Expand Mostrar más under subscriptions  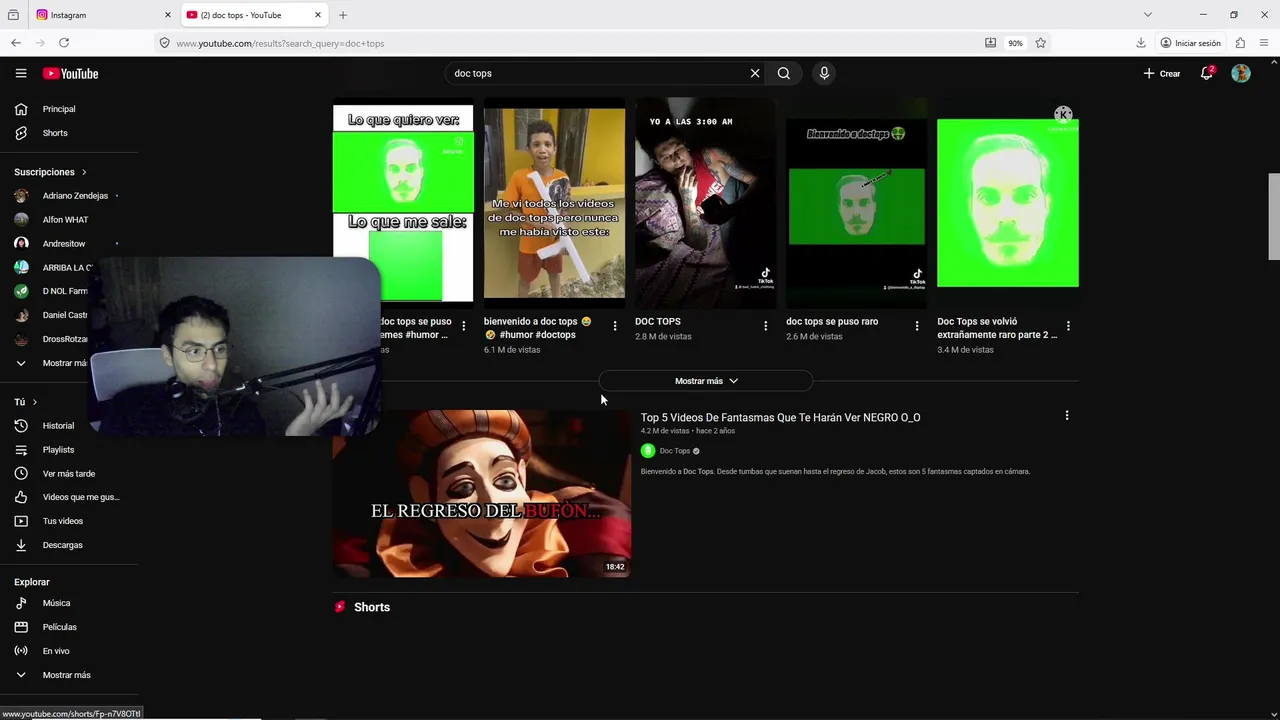click(50, 363)
